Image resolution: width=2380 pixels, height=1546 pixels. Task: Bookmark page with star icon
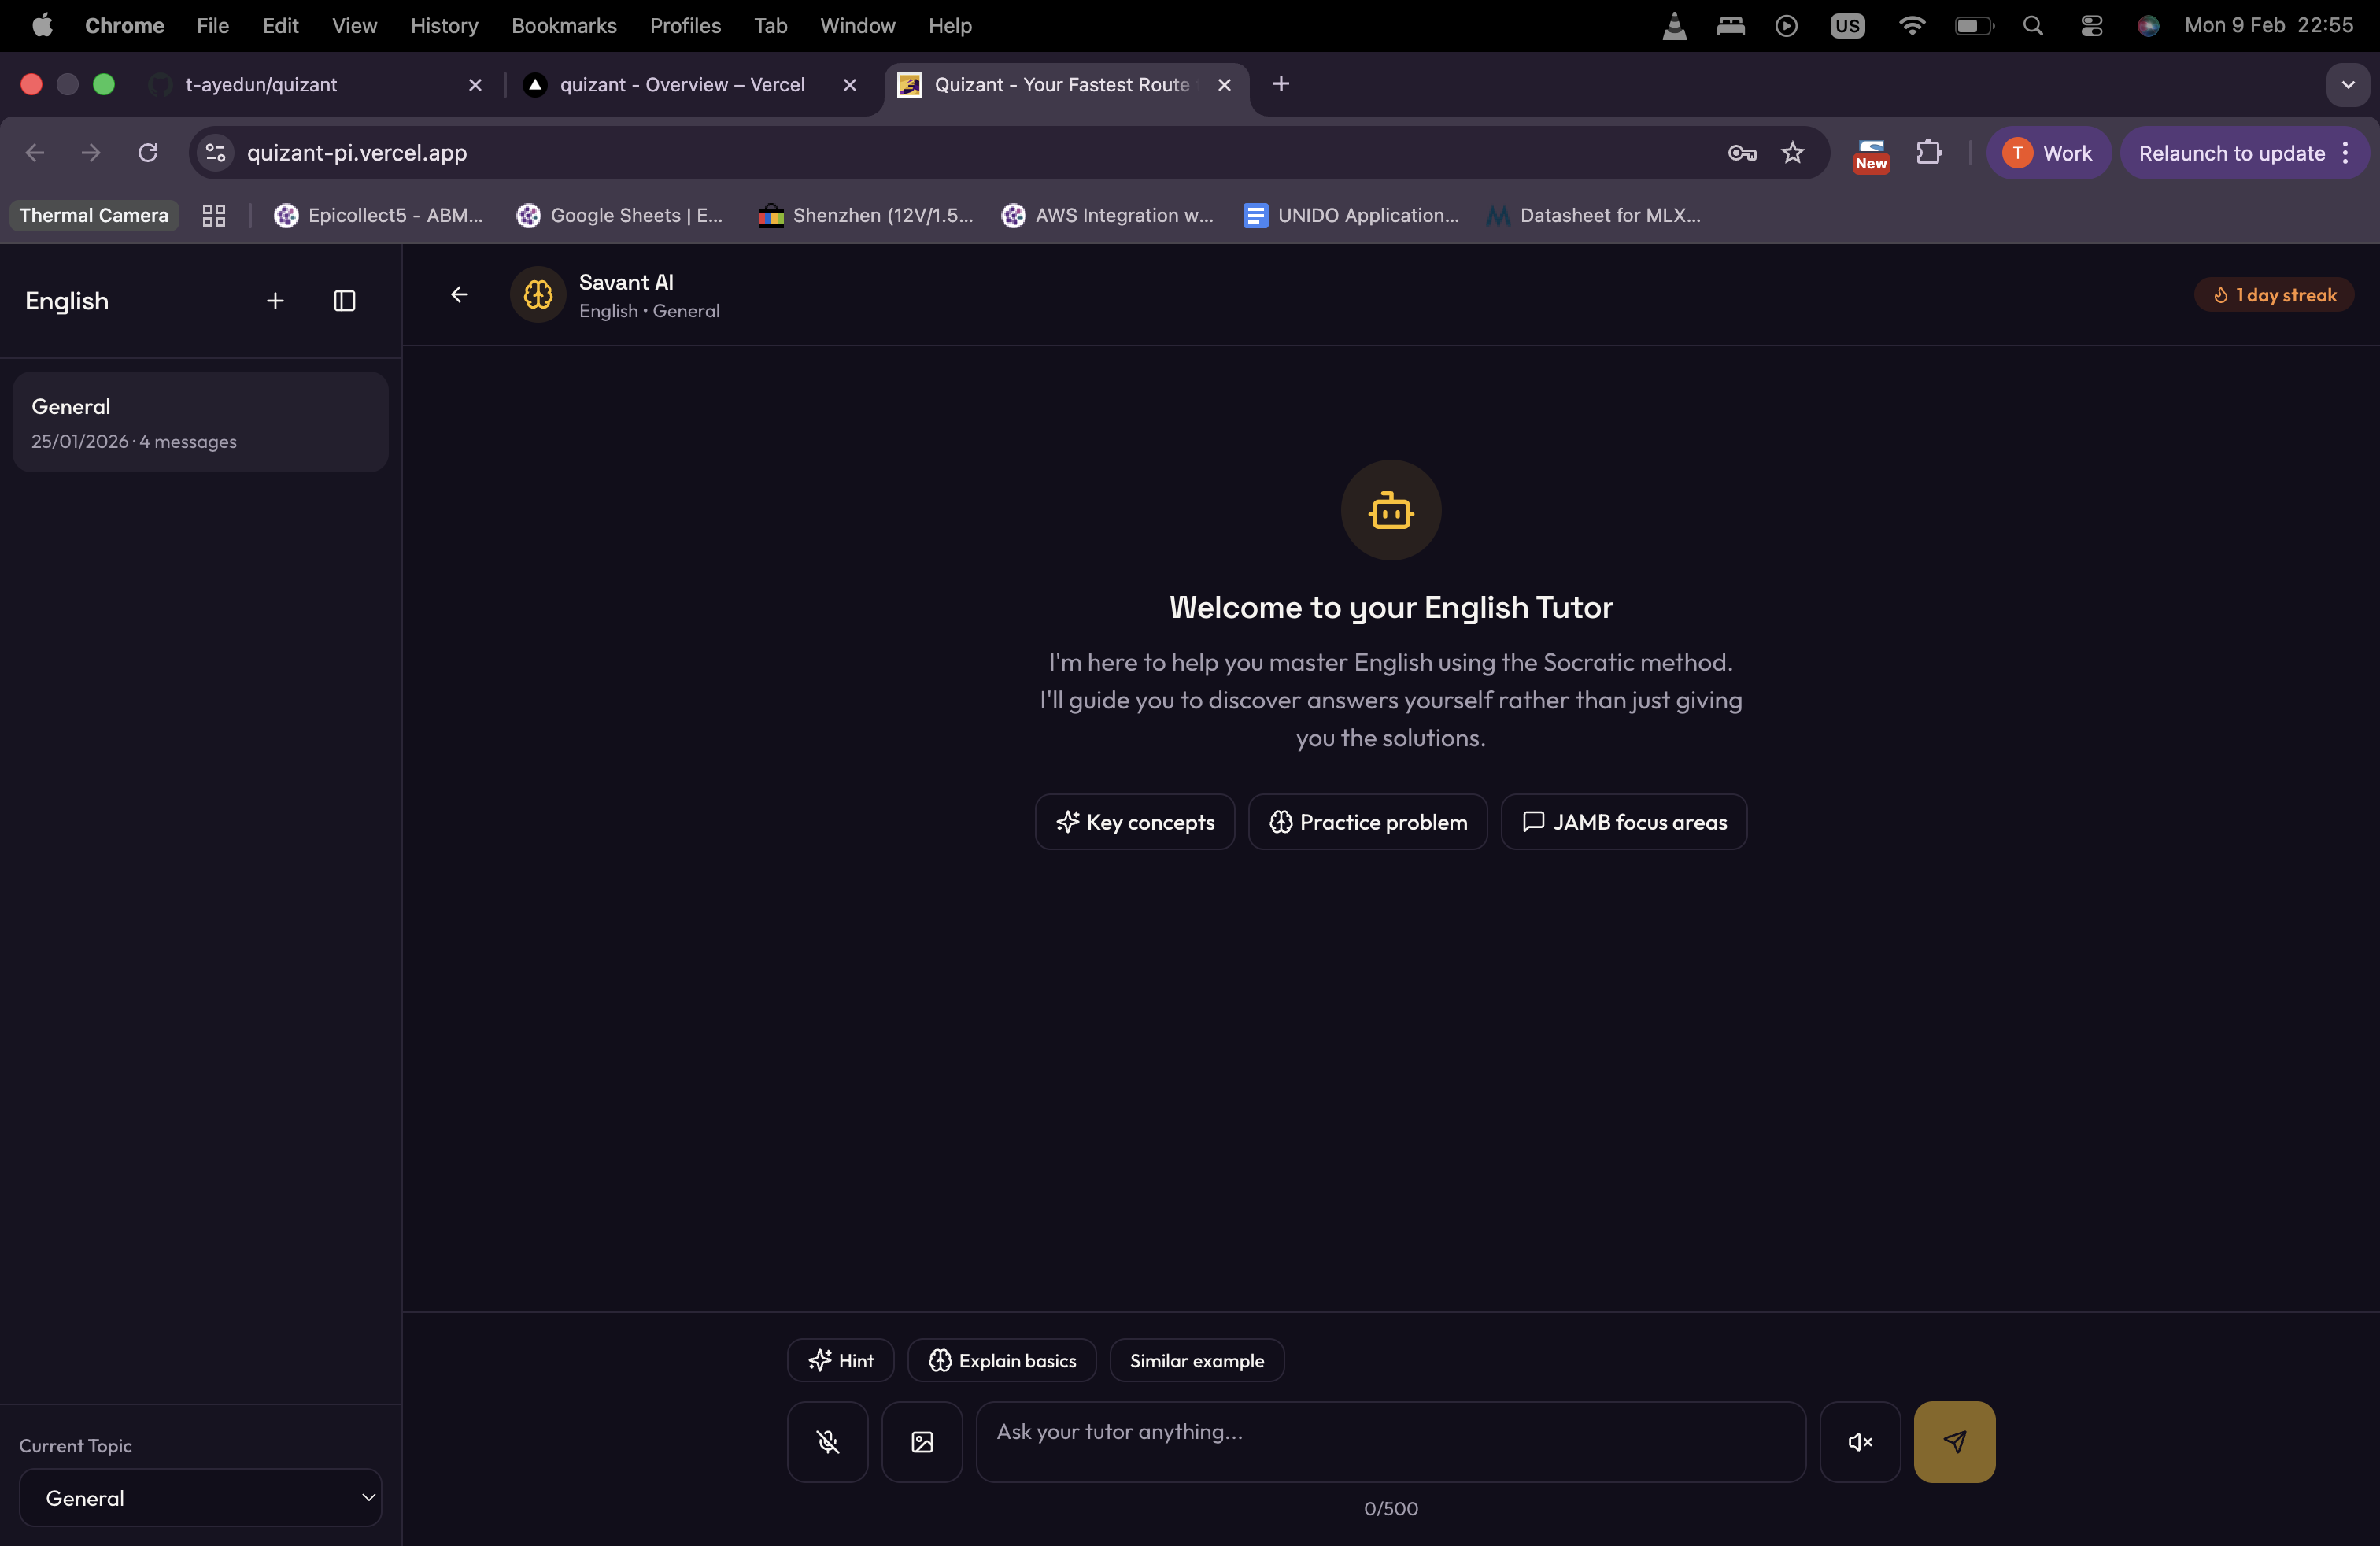[1792, 153]
